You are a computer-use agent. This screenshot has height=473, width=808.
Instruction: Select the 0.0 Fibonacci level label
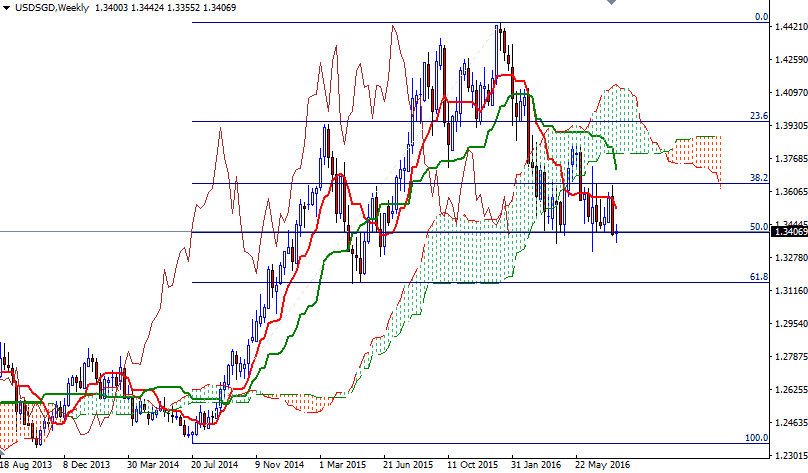(x=760, y=17)
